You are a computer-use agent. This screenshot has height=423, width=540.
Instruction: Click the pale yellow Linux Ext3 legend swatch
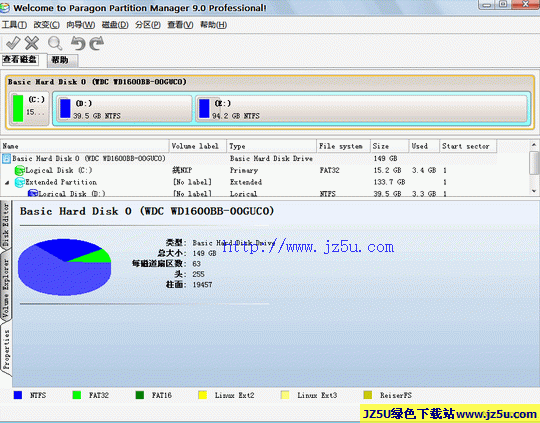click(x=285, y=395)
